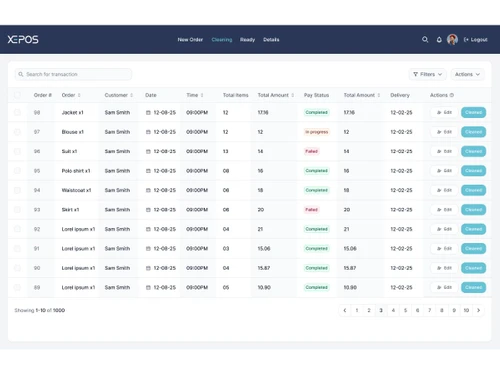500x375 pixels.
Task: Click the Delivery column header
Action: point(400,95)
